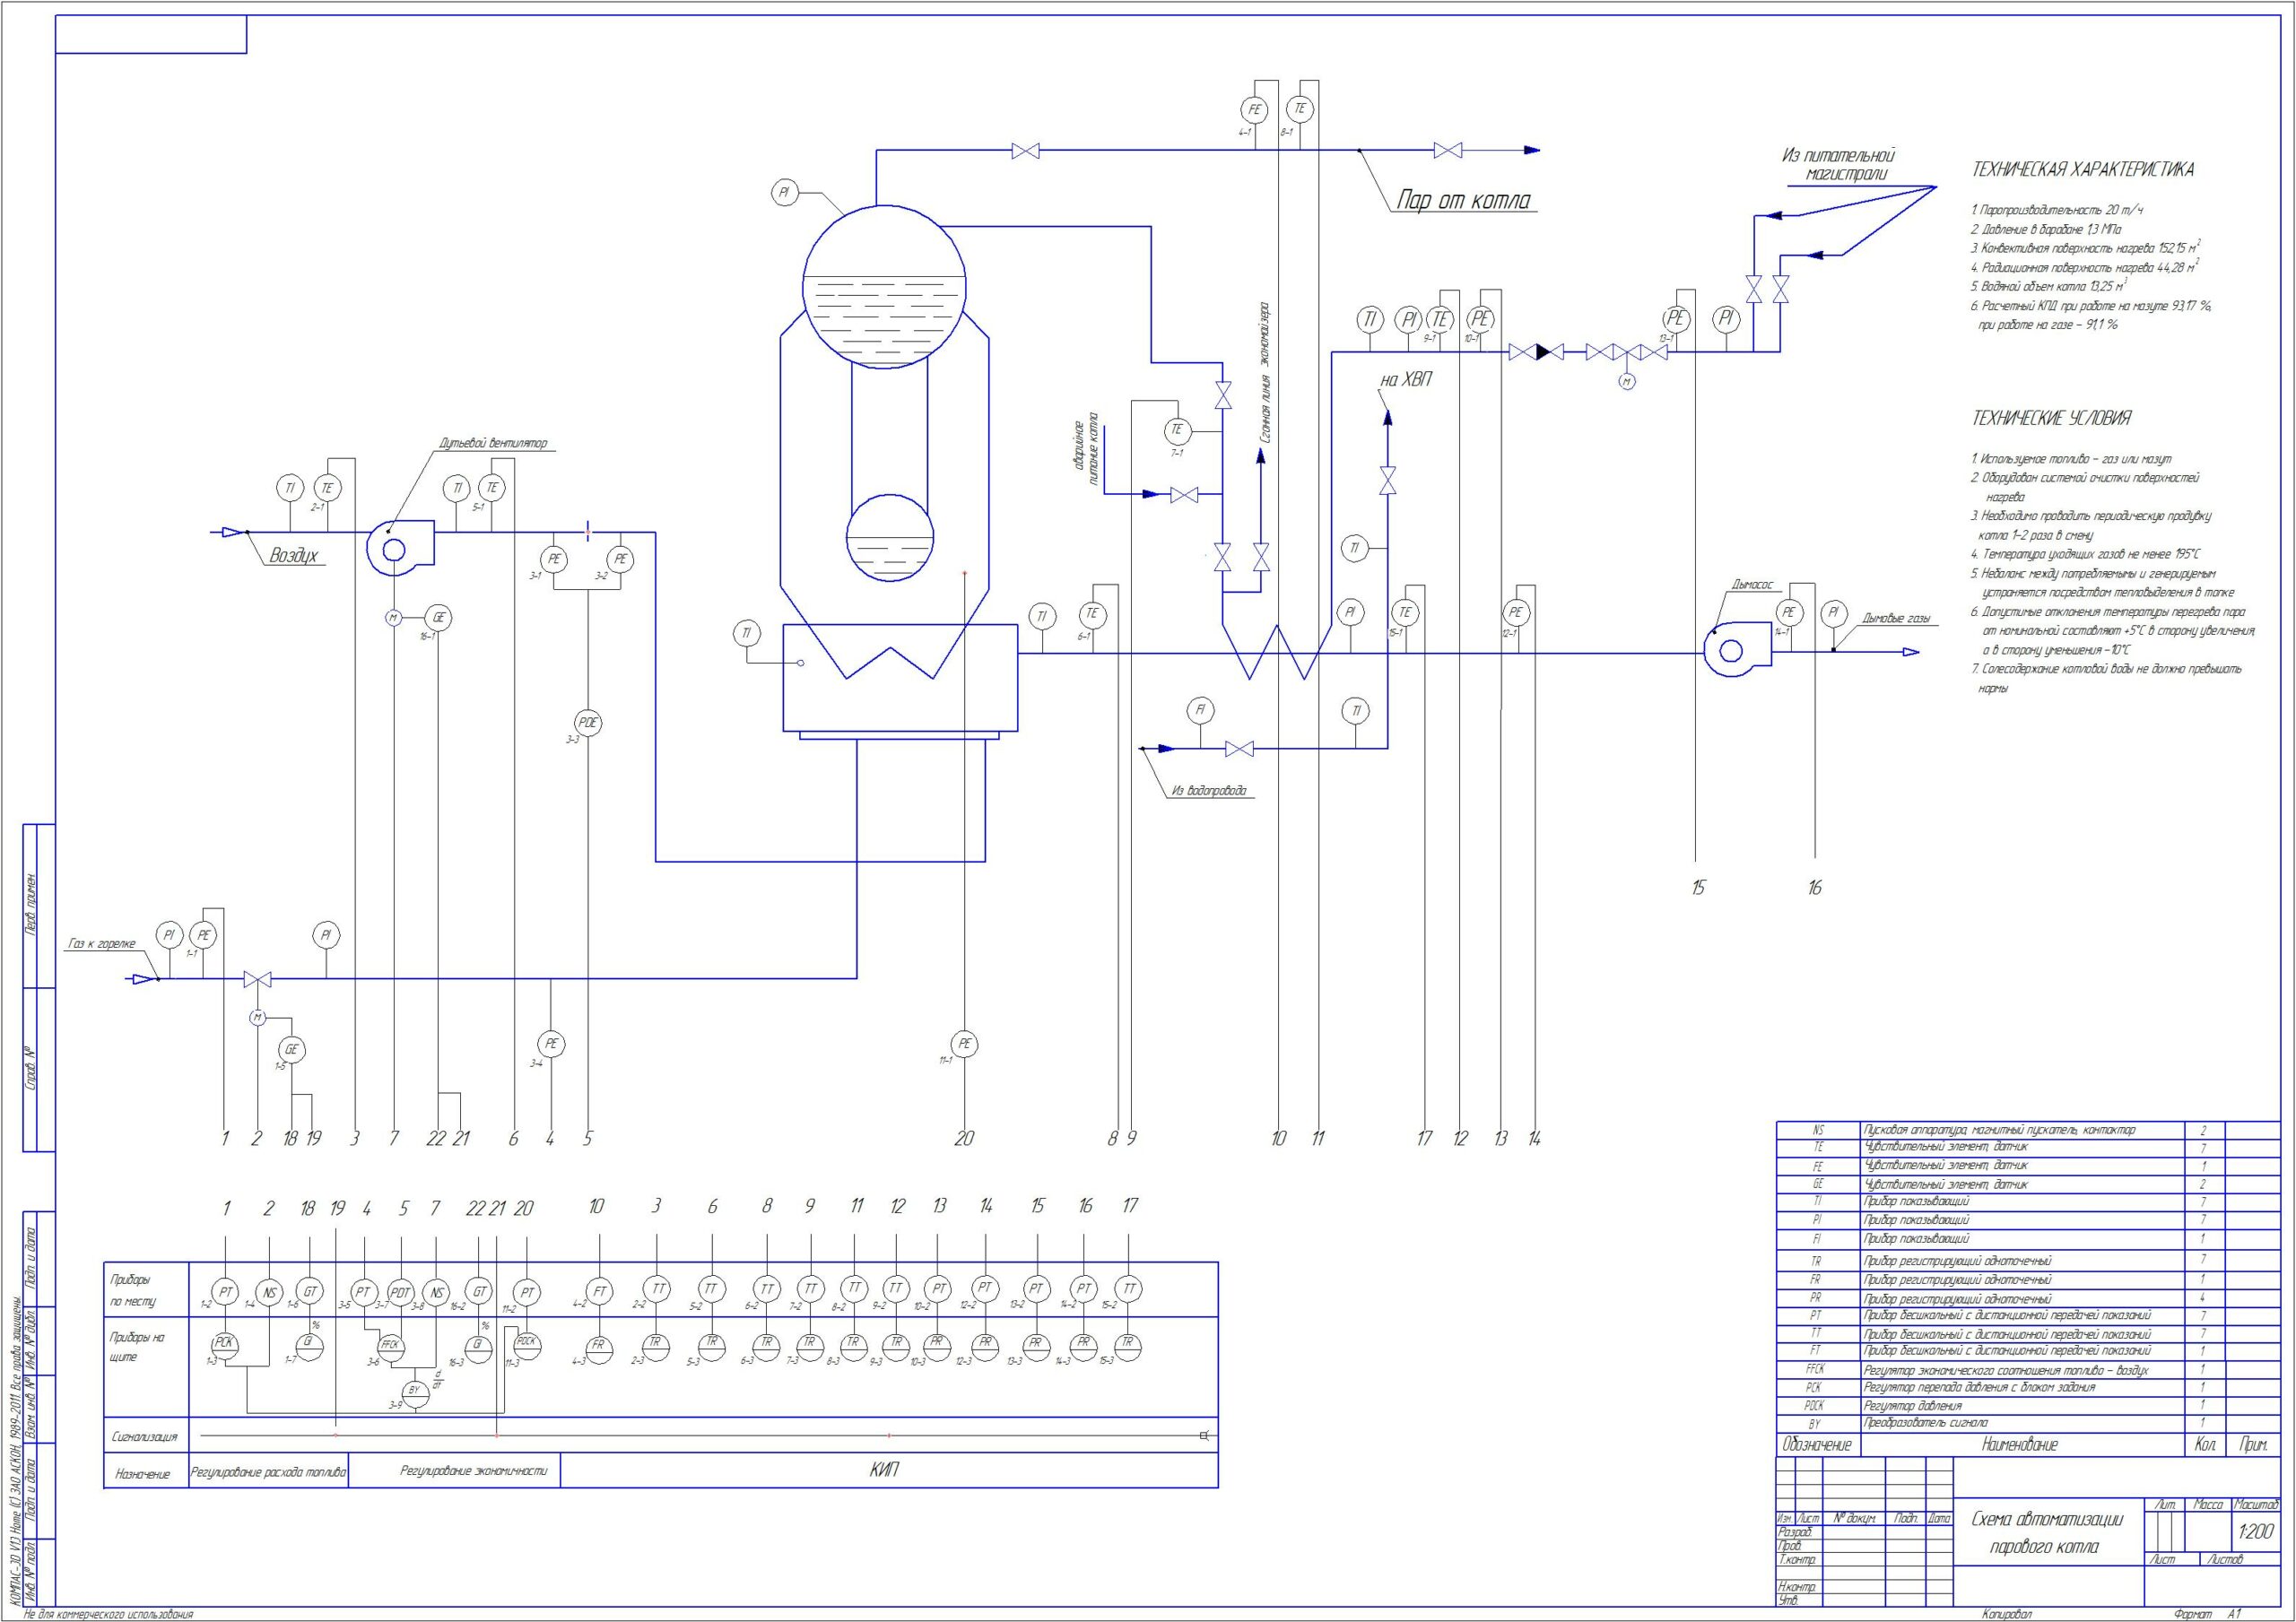Click the 'Дымовые газы' outlet label
2296x1622 pixels.
click(x=1898, y=617)
